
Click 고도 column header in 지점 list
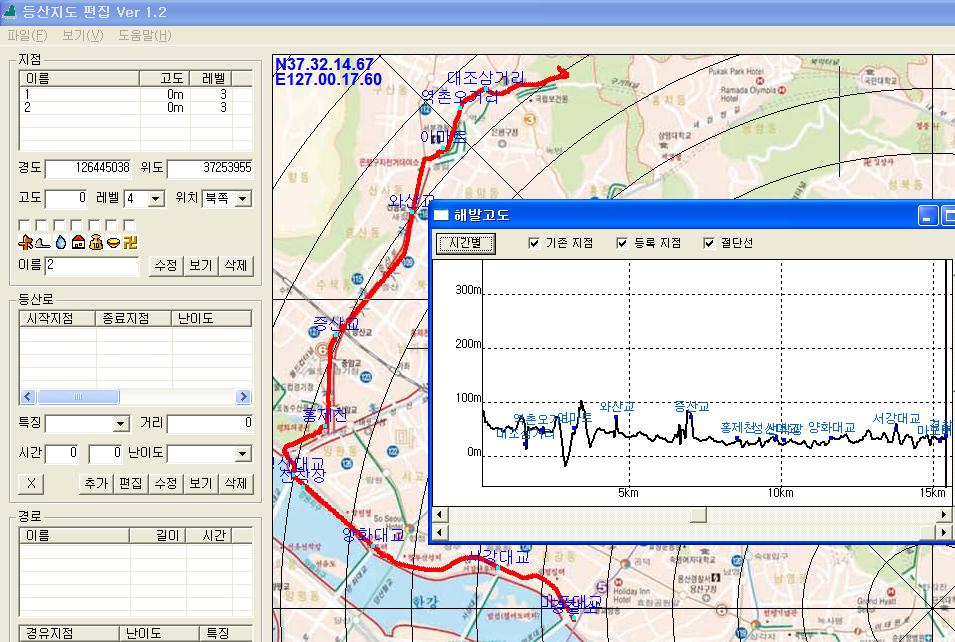[164, 79]
